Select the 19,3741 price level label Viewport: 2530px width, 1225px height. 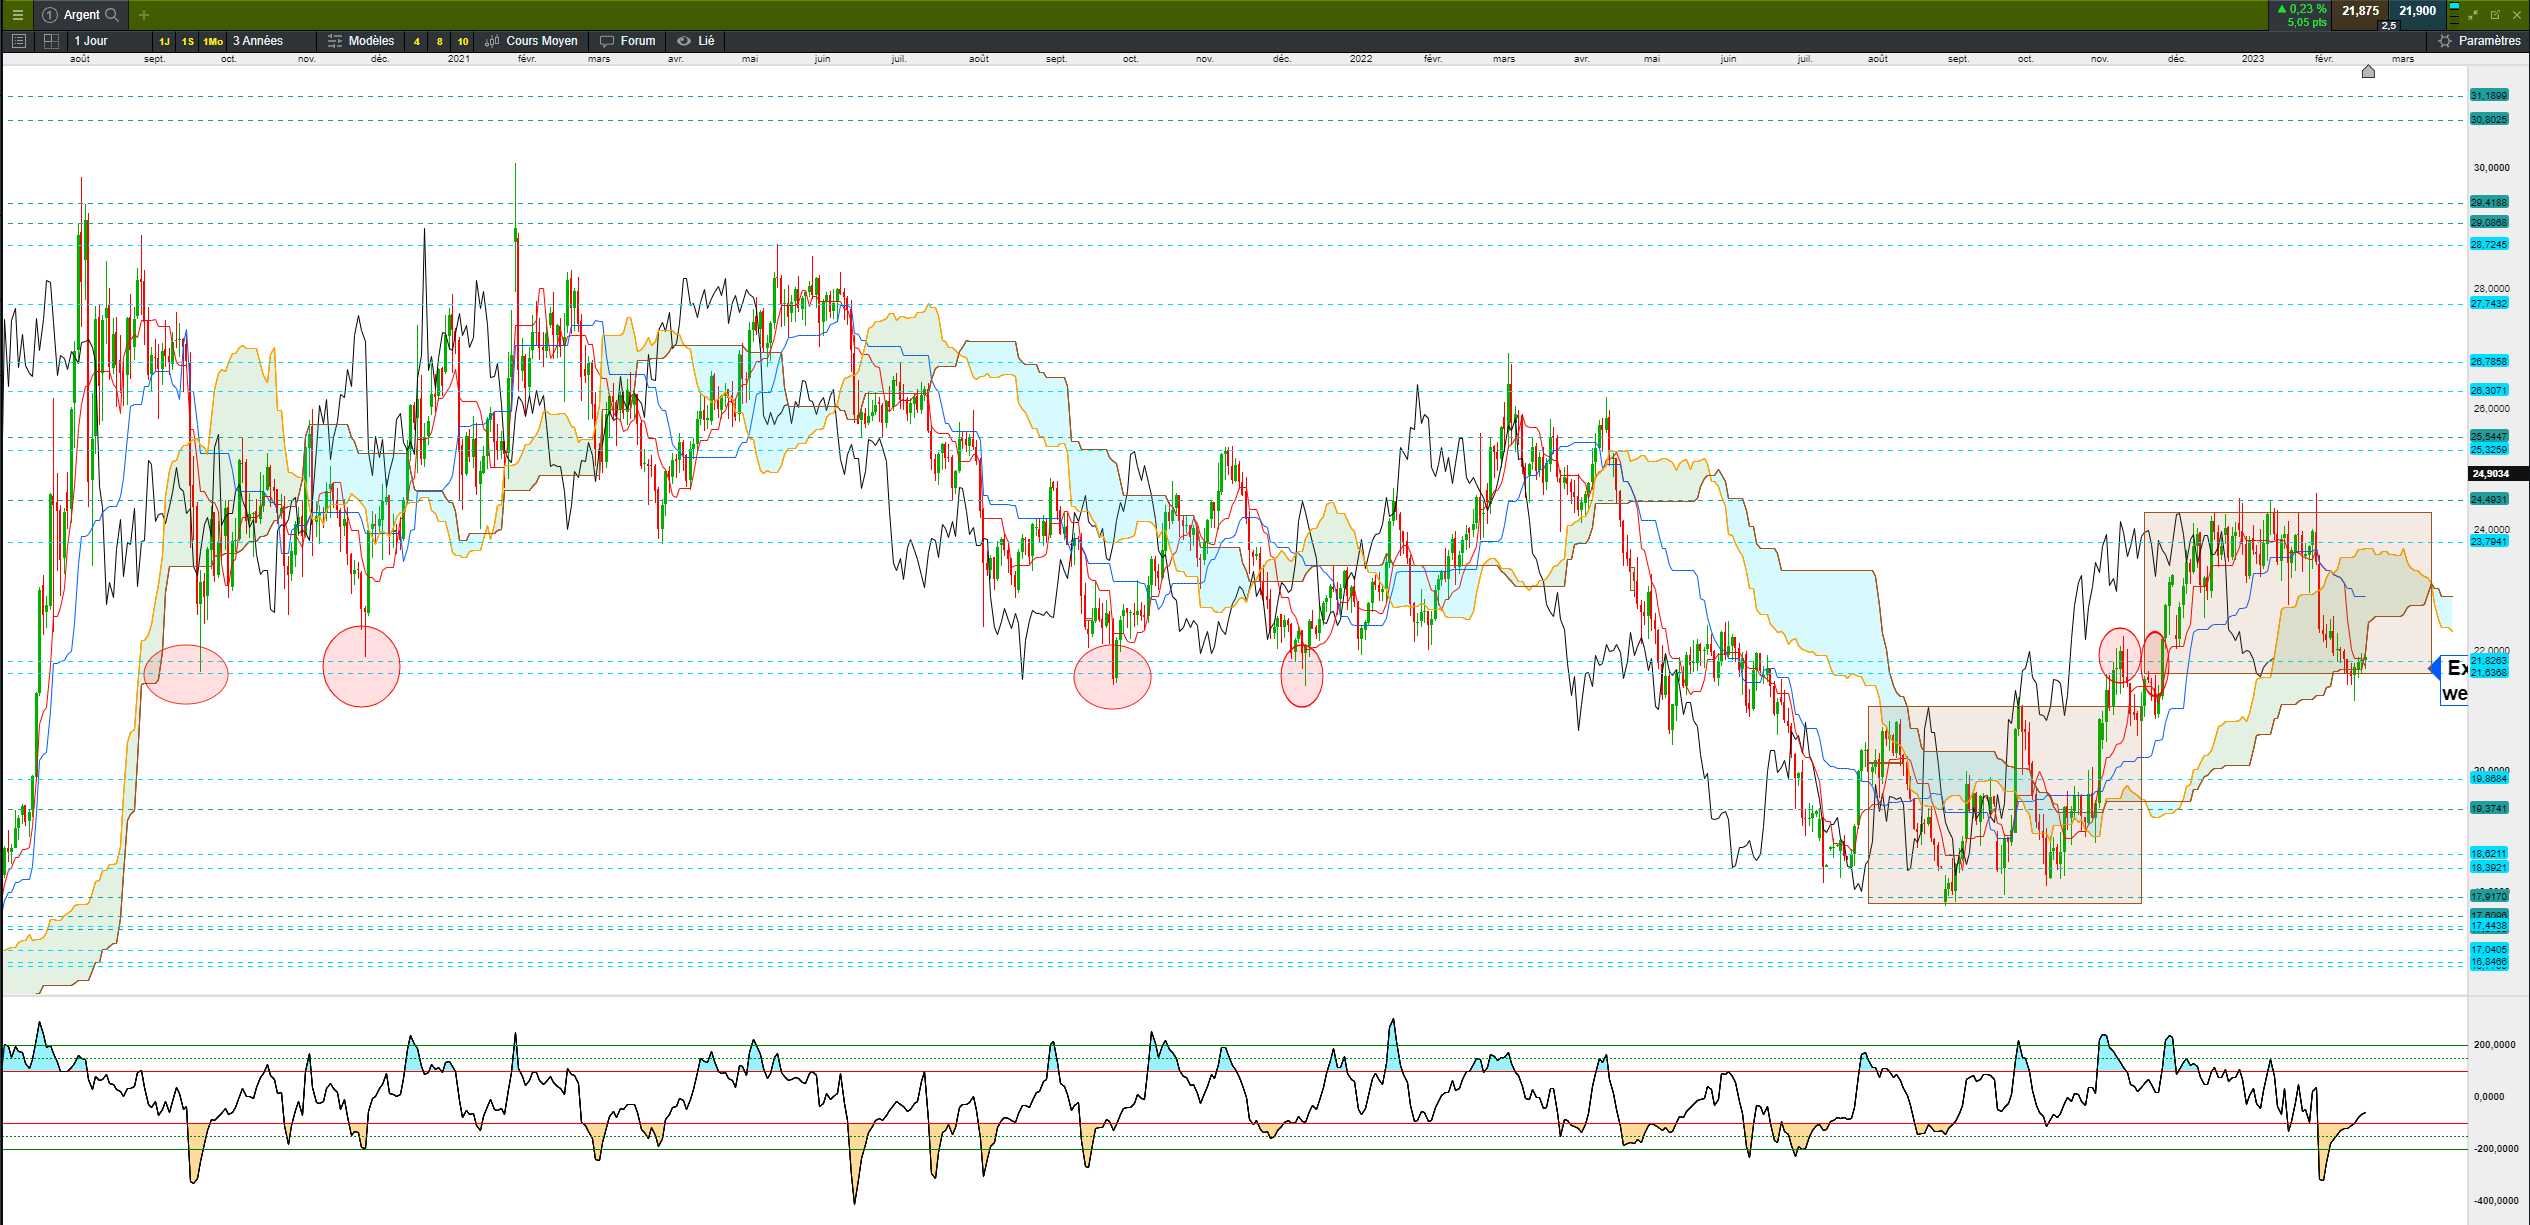tap(2489, 809)
